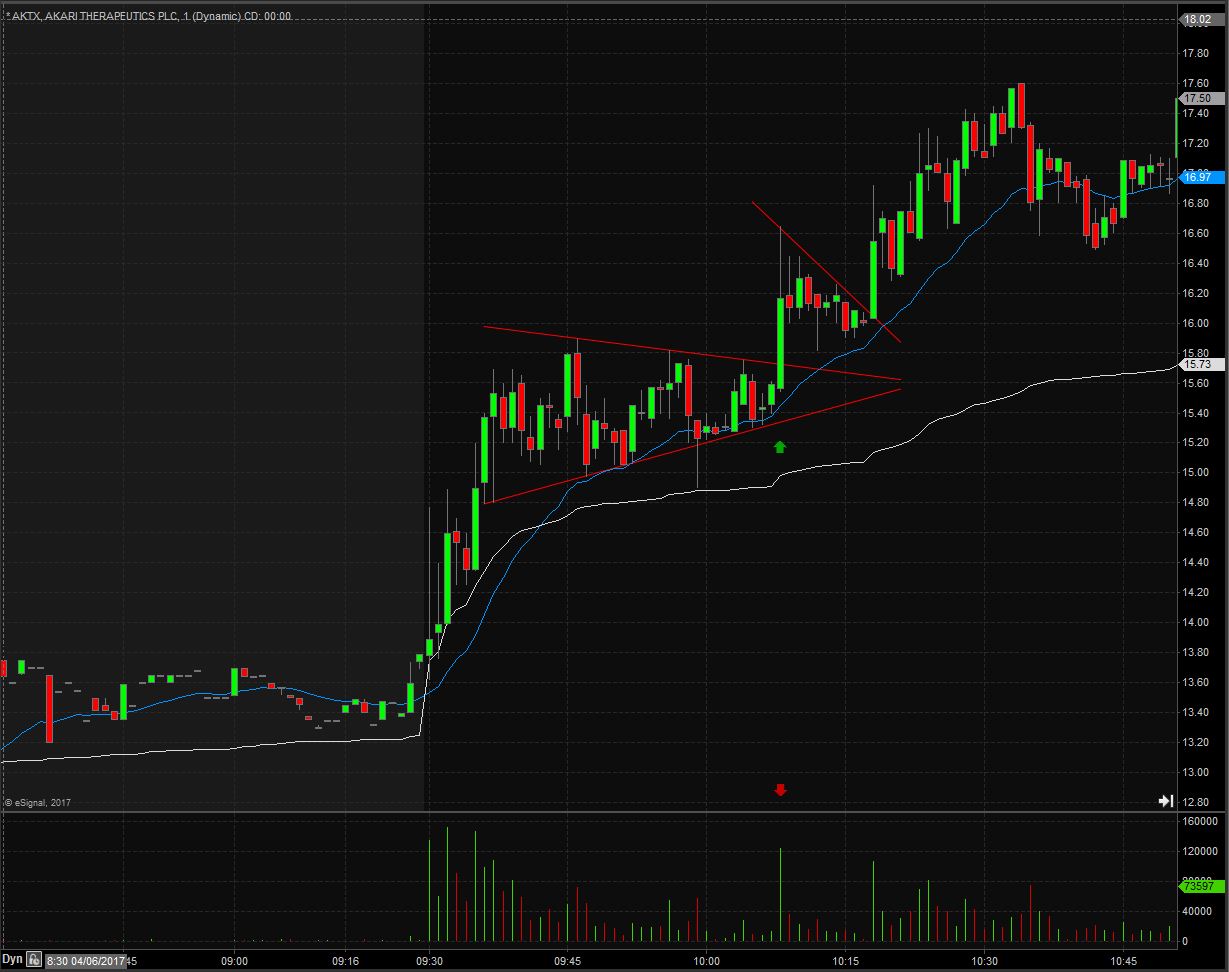Click the 09:16 time axis label
1229x972 pixels.
346,960
